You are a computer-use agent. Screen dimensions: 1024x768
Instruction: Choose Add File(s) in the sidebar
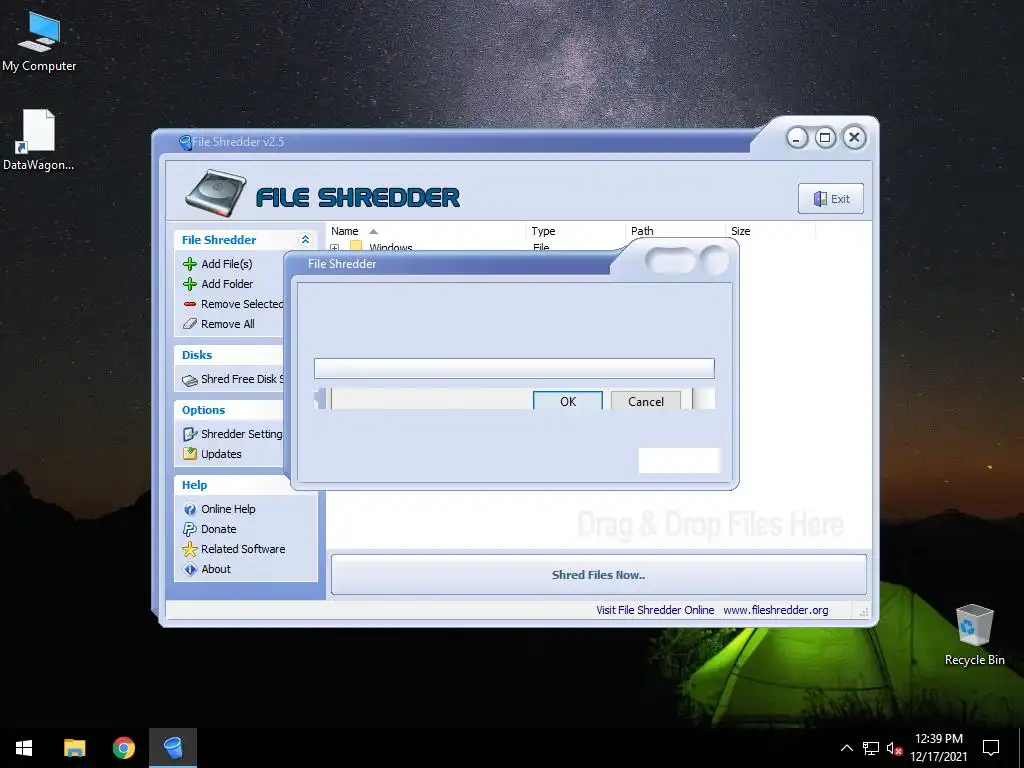(227, 264)
